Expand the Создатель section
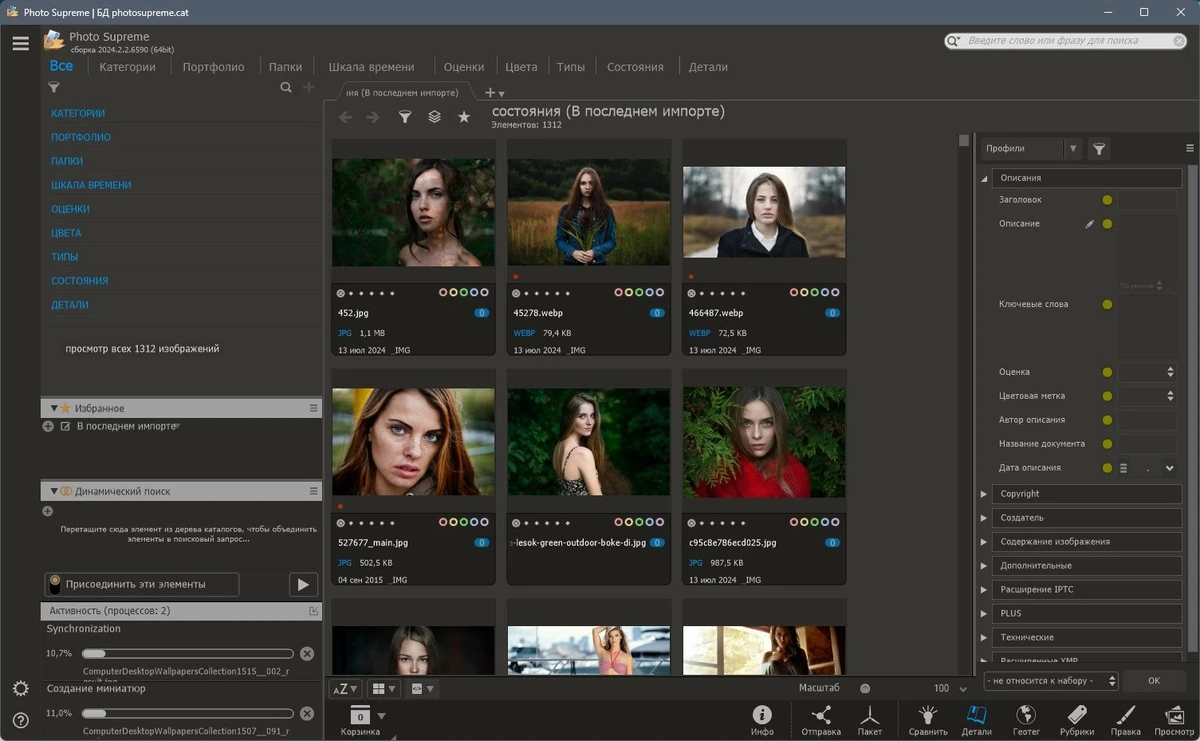 pyautogui.click(x=984, y=518)
